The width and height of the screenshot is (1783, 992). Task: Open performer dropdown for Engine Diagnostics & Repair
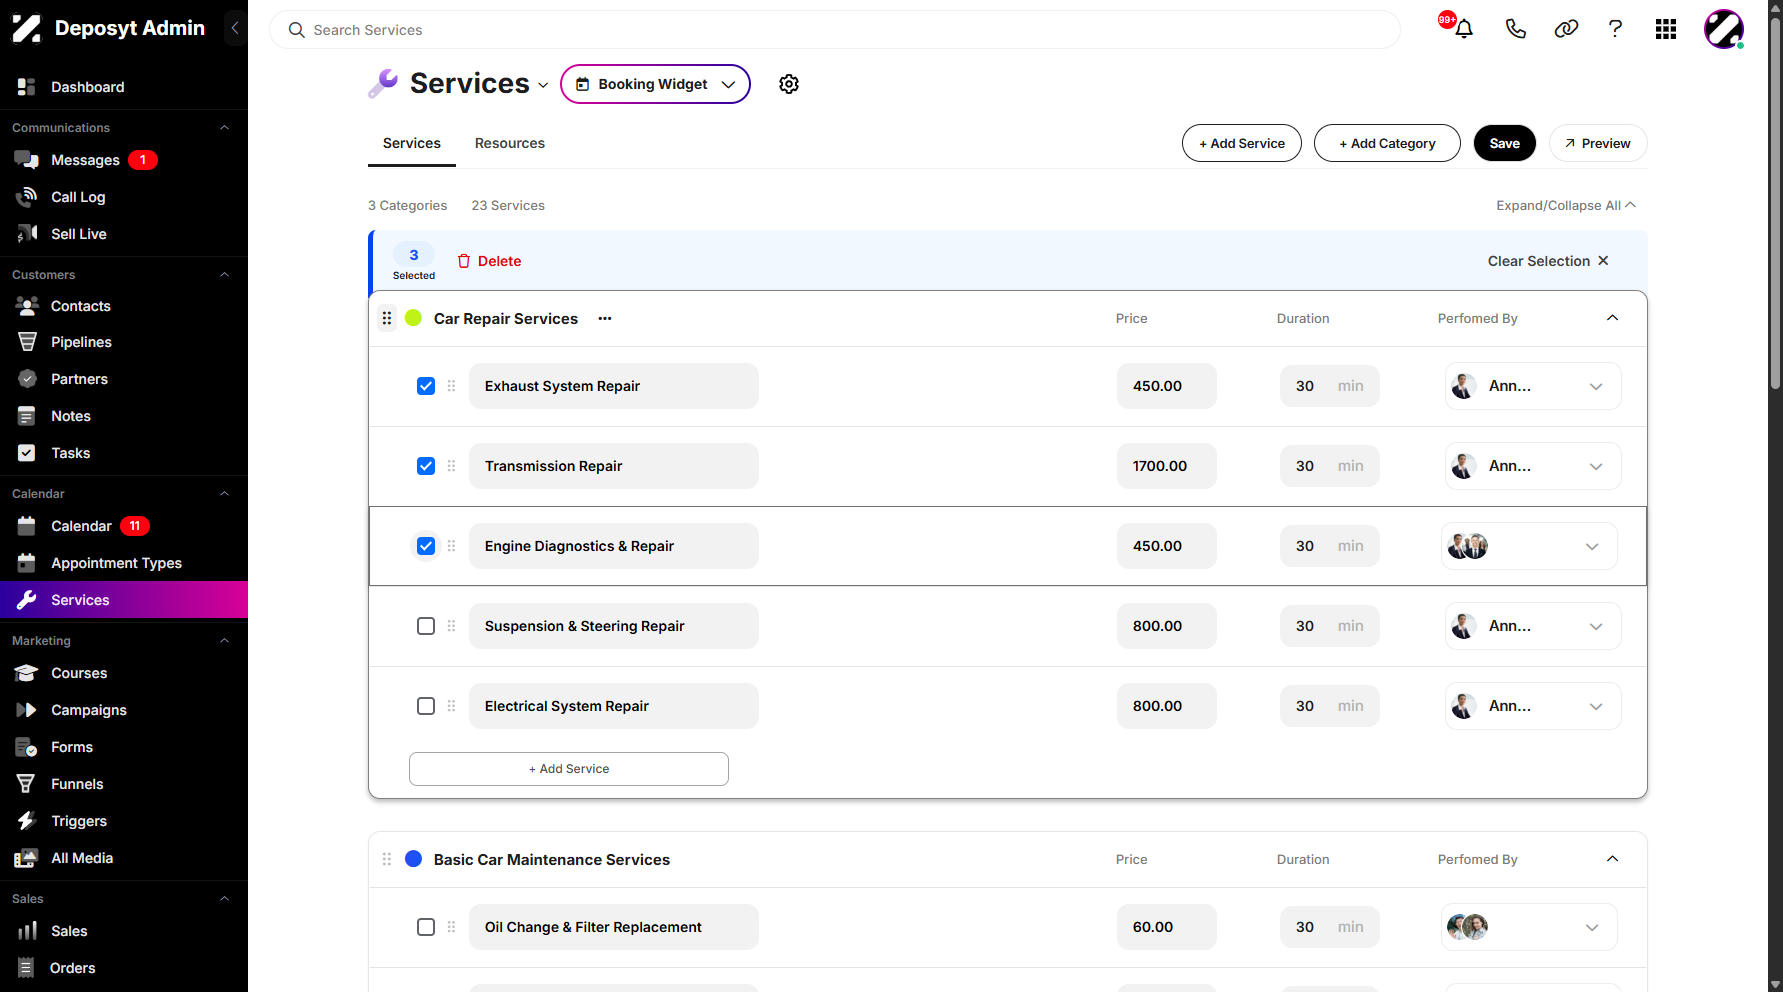(1529, 546)
